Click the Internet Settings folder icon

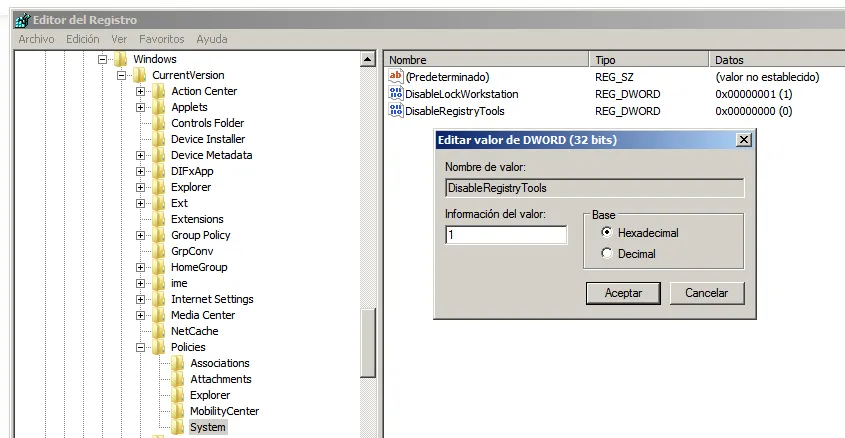(158, 299)
